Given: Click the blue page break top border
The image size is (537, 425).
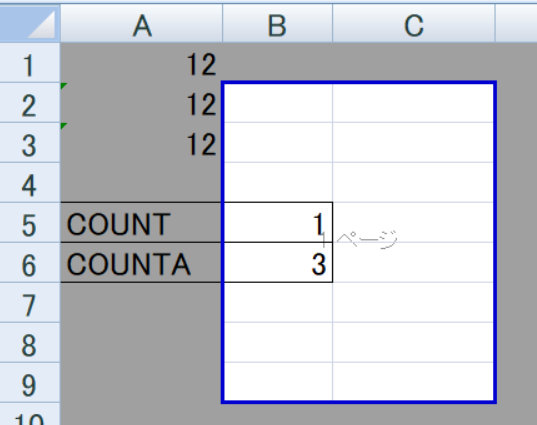Looking at the screenshot, I should tap(359, 83).
